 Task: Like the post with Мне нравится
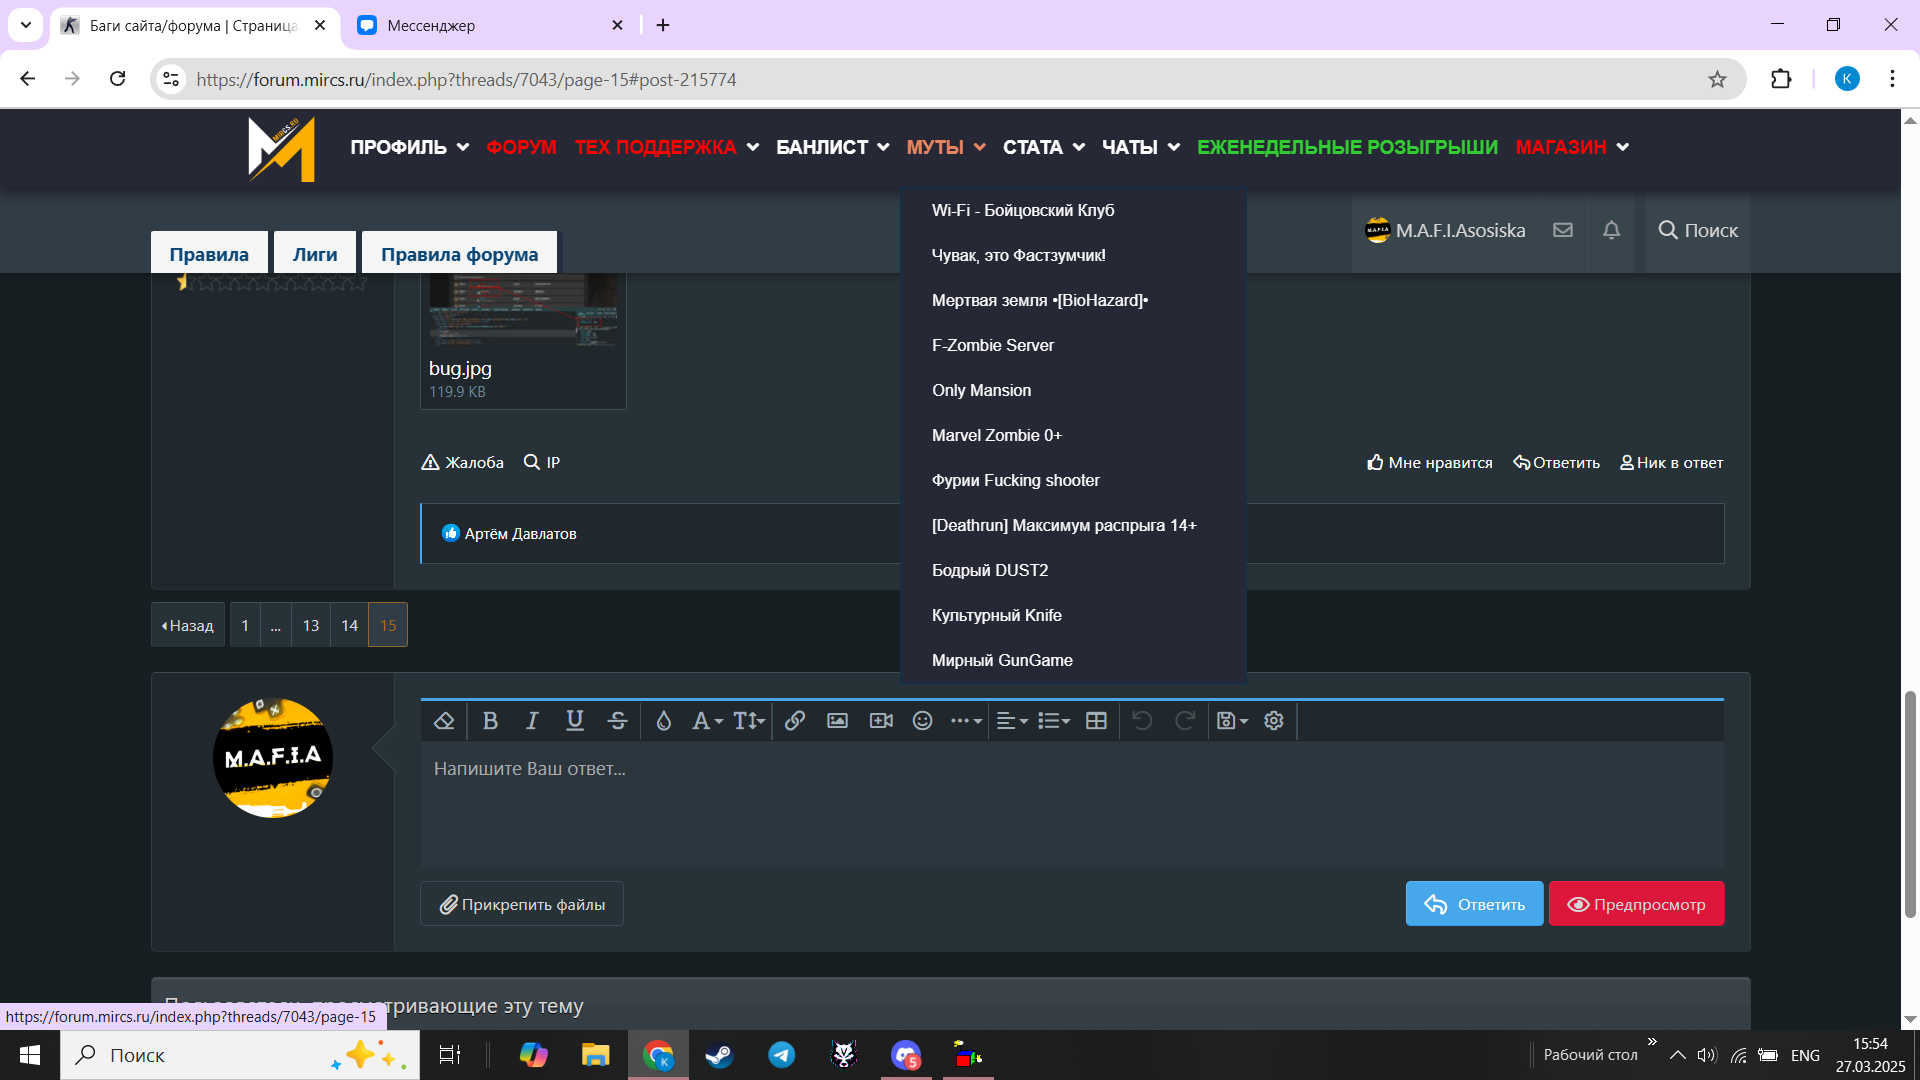1430,463
